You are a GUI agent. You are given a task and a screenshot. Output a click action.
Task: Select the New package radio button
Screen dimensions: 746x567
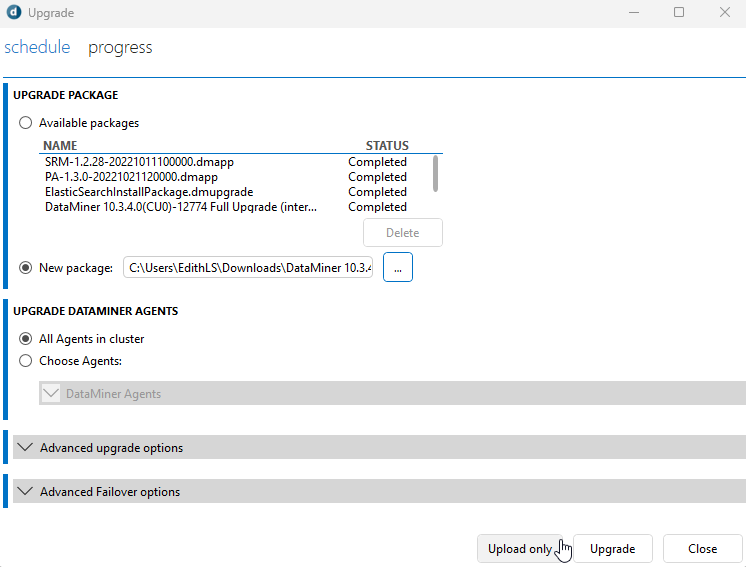pyautogui.click(x=26, y=268)
